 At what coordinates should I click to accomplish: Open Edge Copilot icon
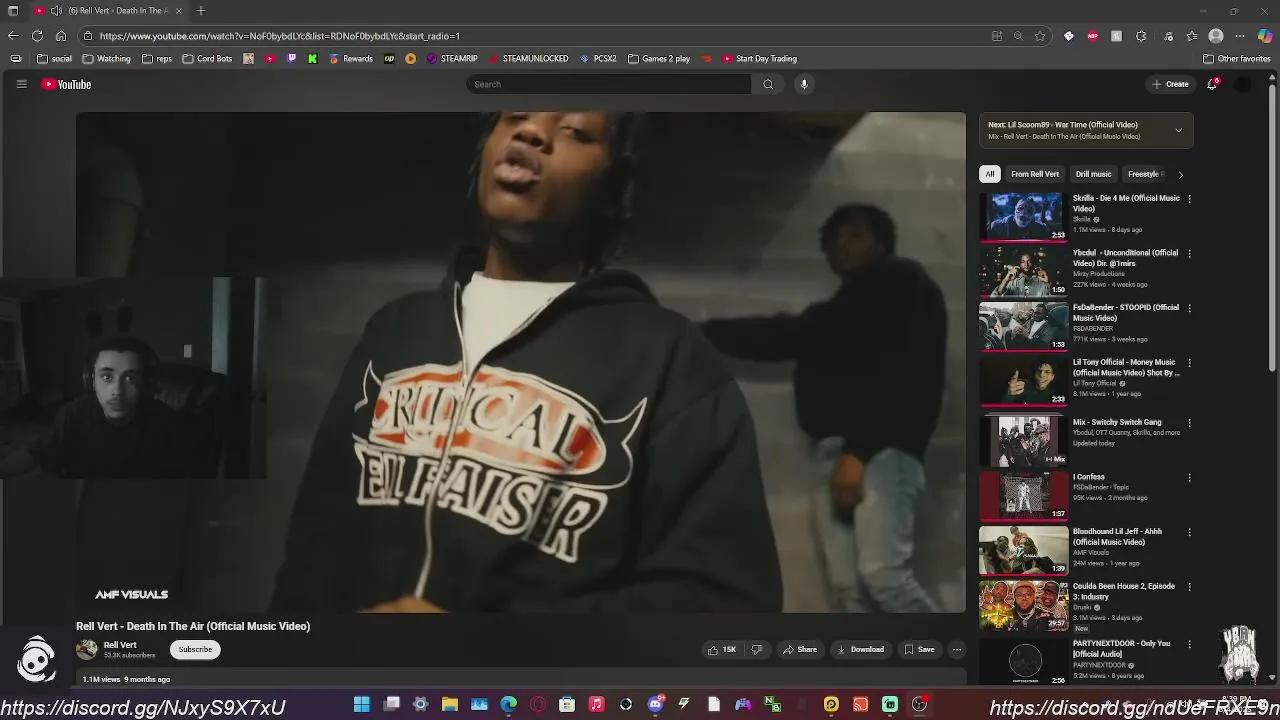1265,36
